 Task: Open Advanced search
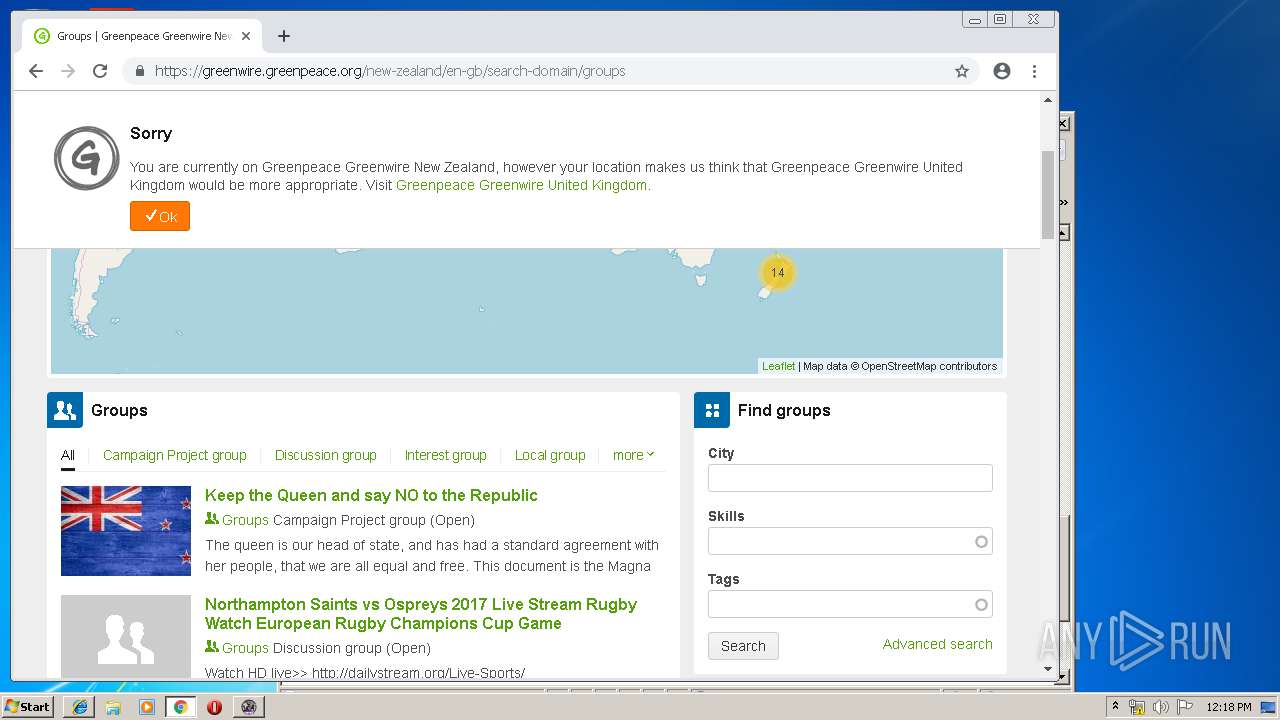pos(938,644)
